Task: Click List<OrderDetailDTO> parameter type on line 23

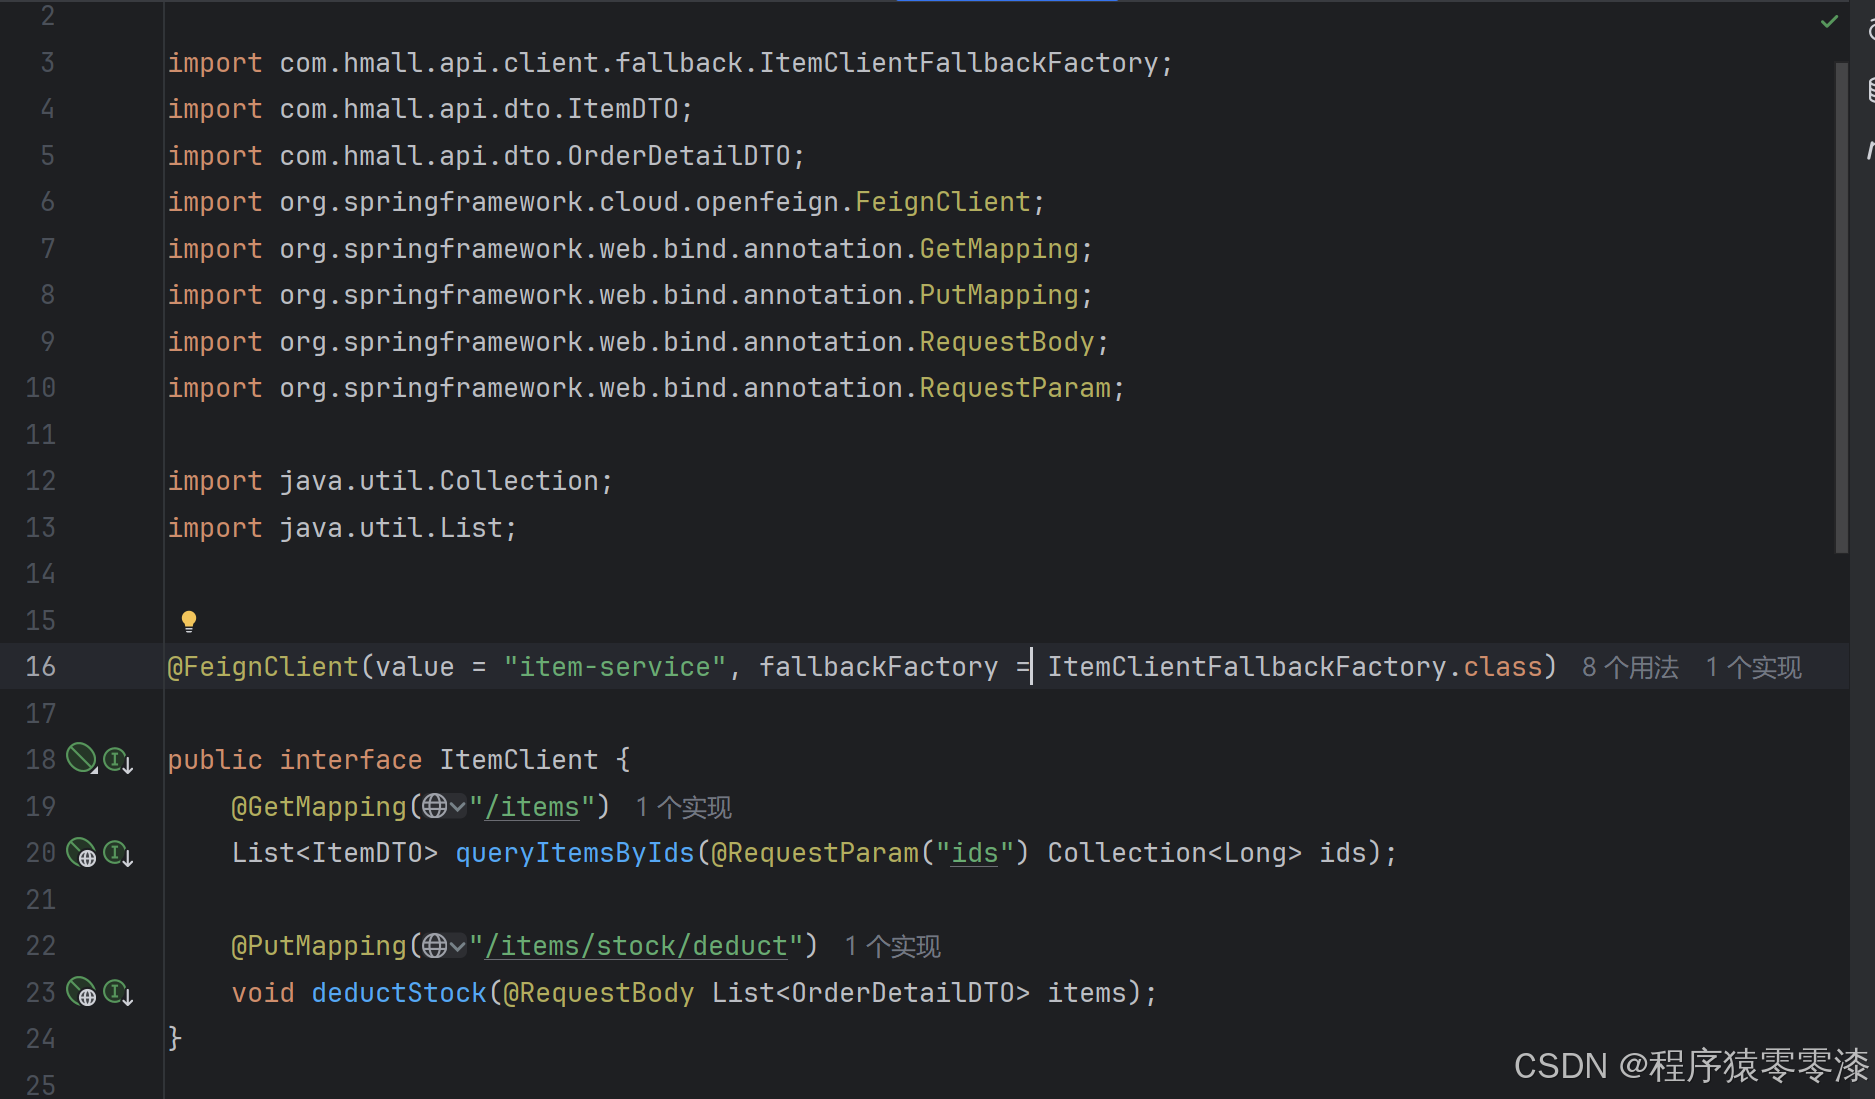Action: (871, 992)
